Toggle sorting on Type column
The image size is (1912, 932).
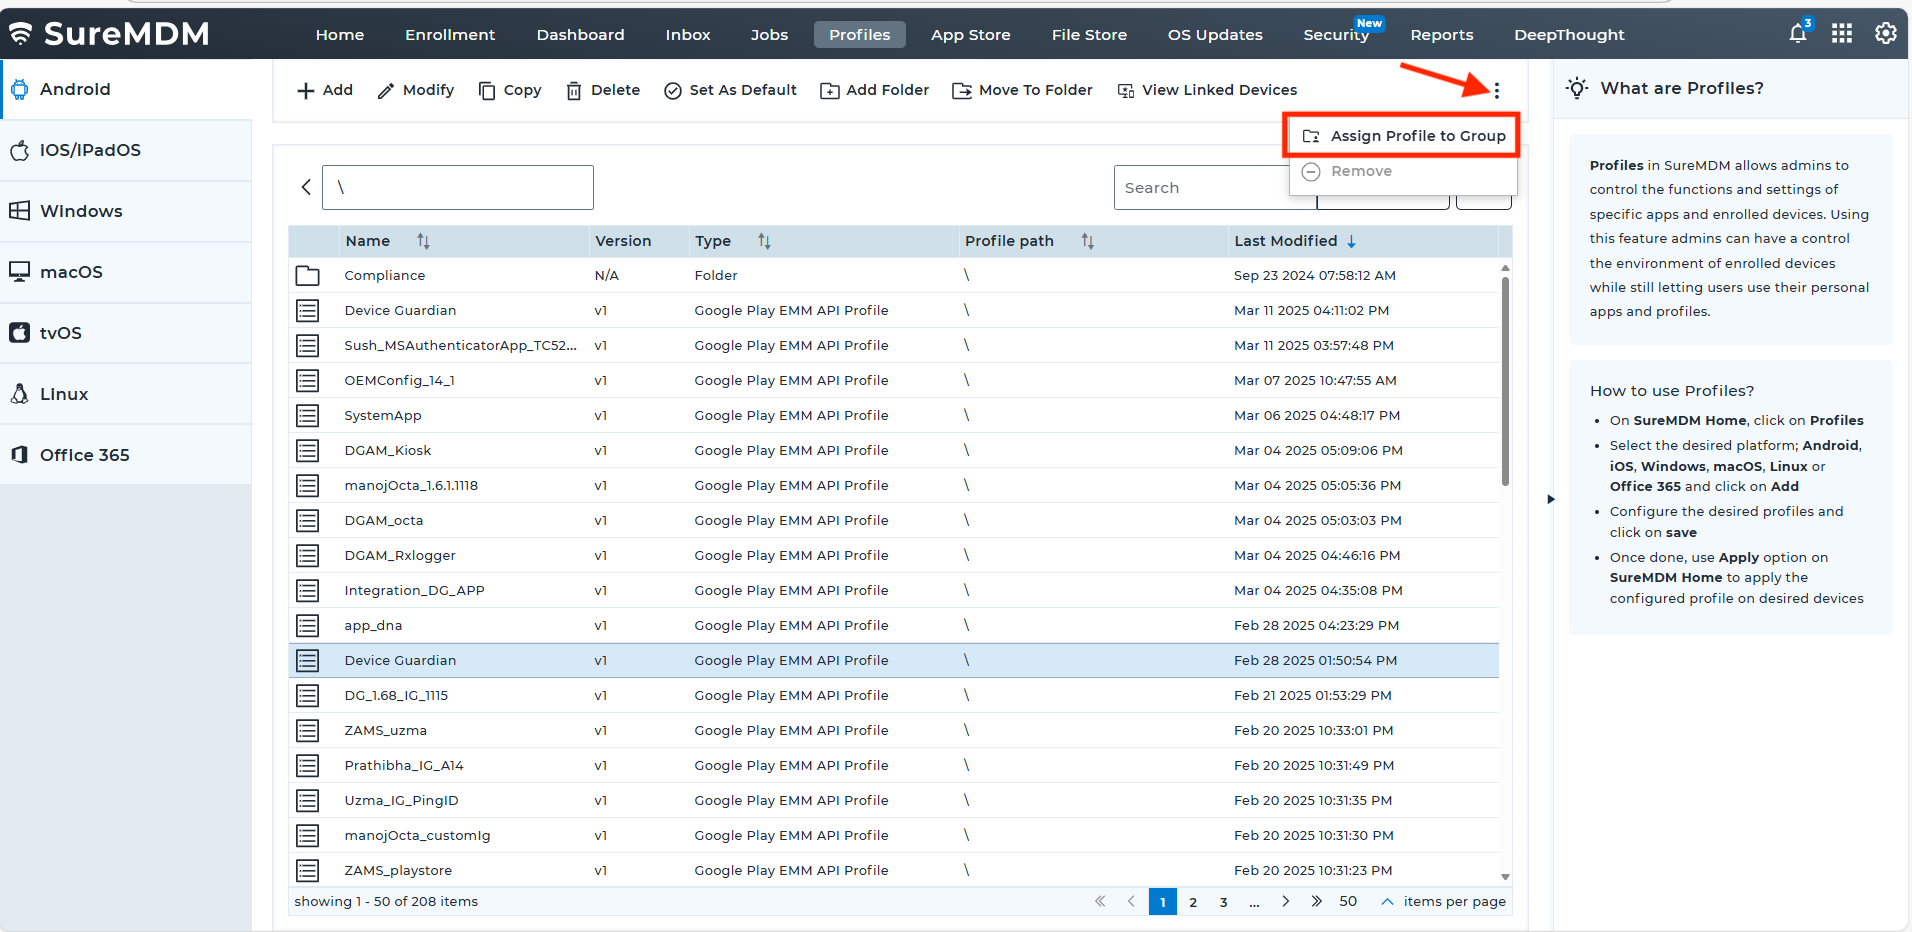click(764, 241)
